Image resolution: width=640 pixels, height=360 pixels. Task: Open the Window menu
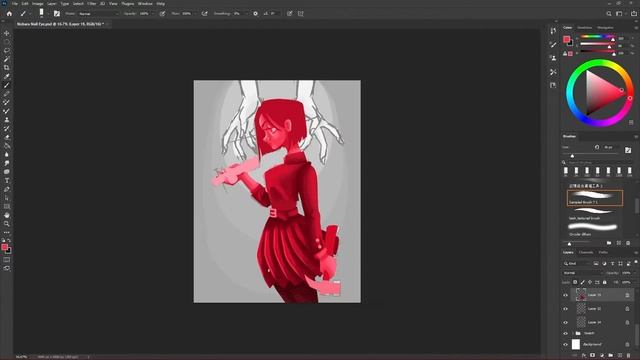(145, 4)
